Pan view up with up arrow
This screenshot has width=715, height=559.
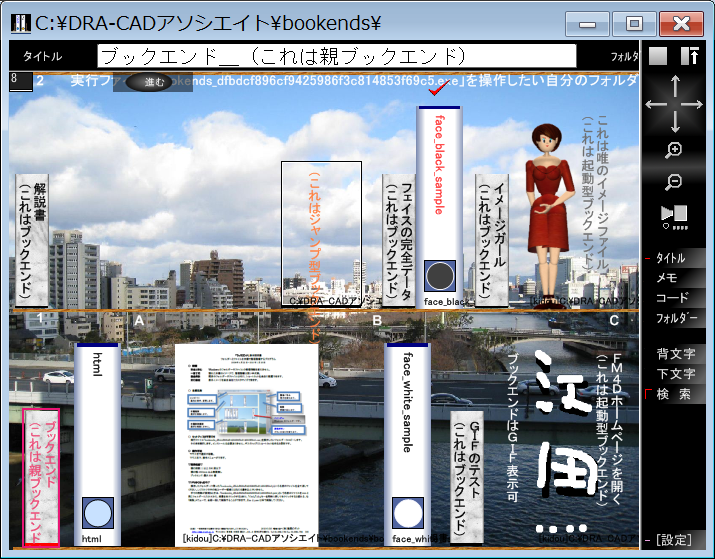[675, 85]
